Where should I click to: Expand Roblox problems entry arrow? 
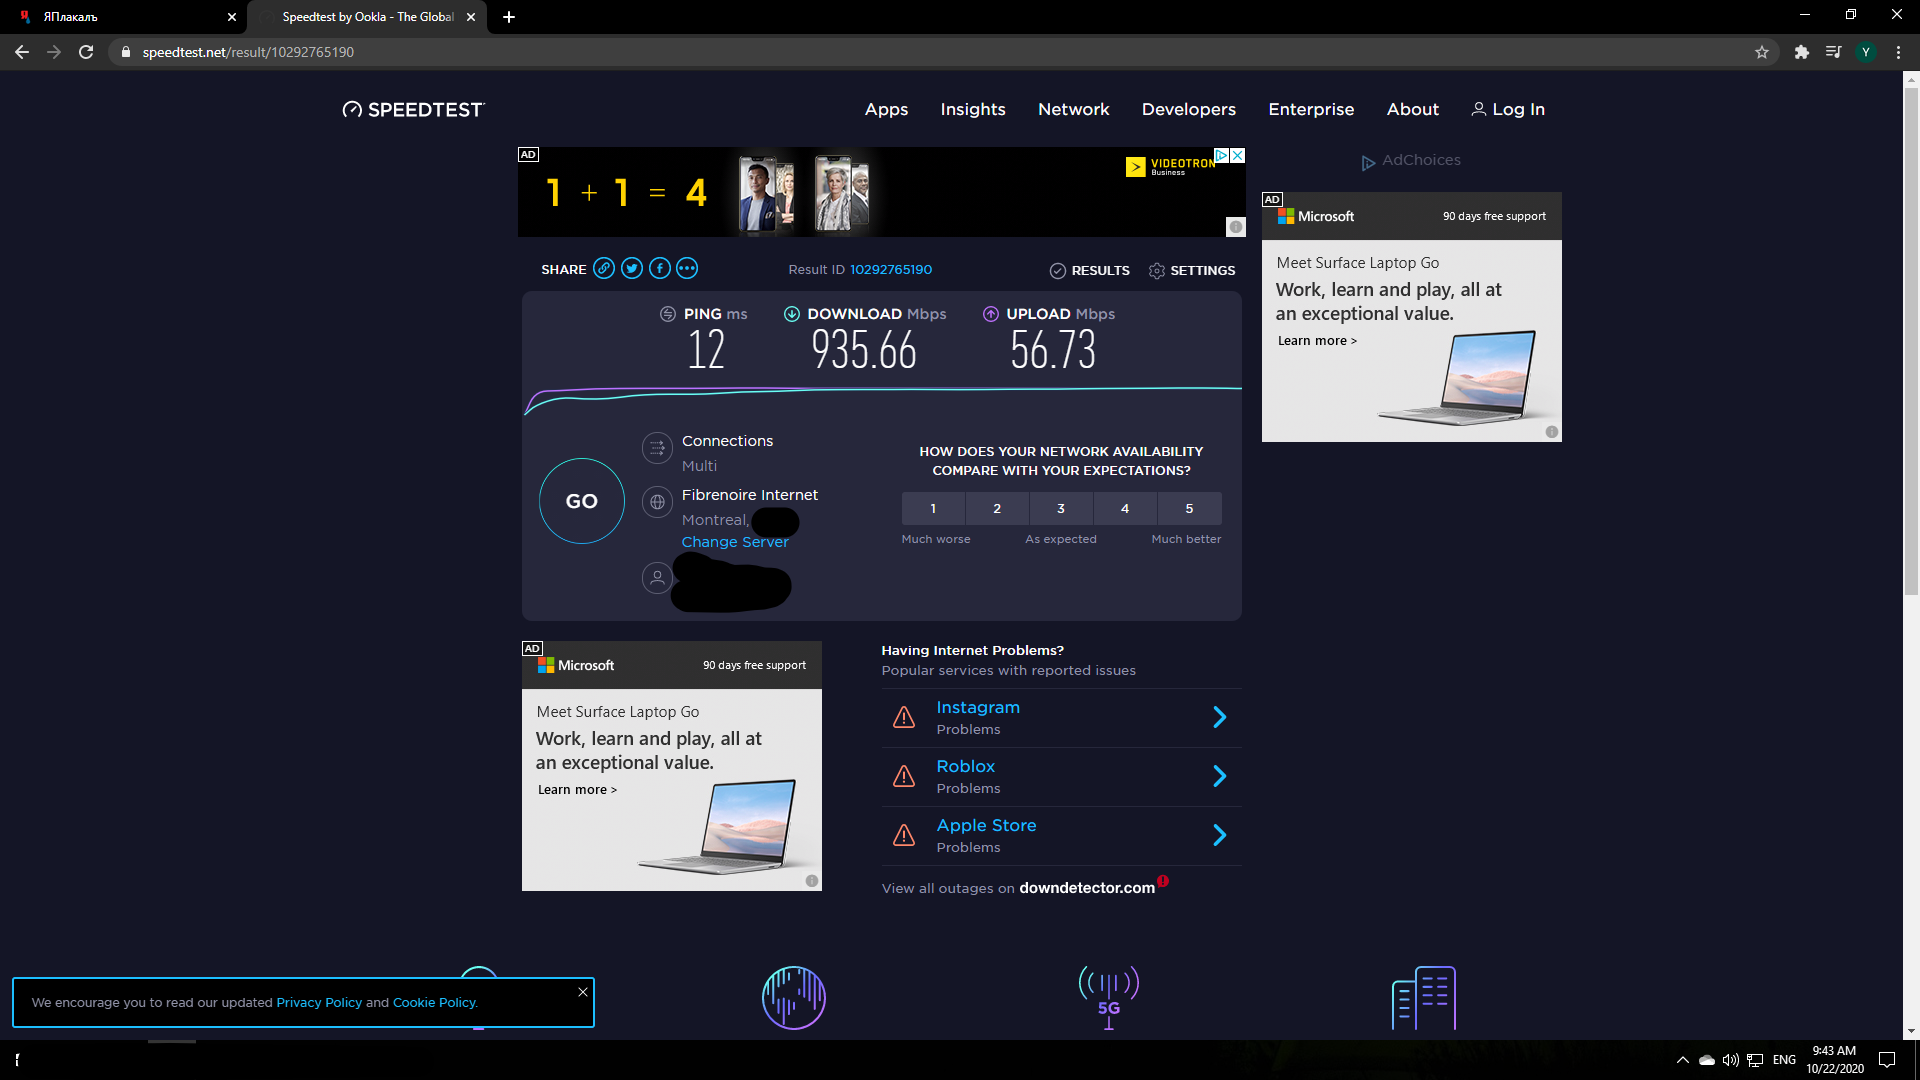pos(1220,776)
